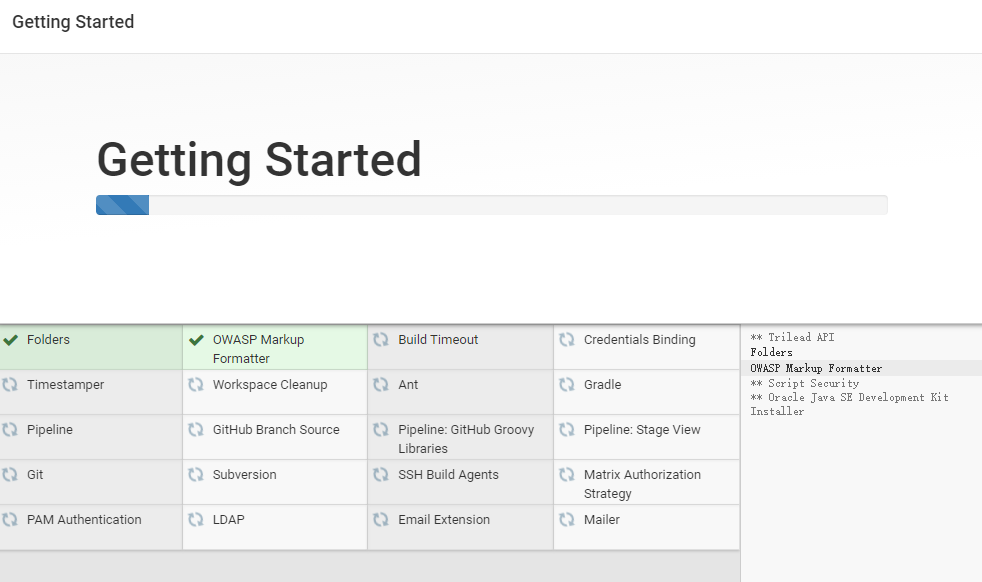This screenshot has height=582, width=982.
Task: Select the Email Extension plugin cell
Action: pyautogui.click(x=460, y=527)
